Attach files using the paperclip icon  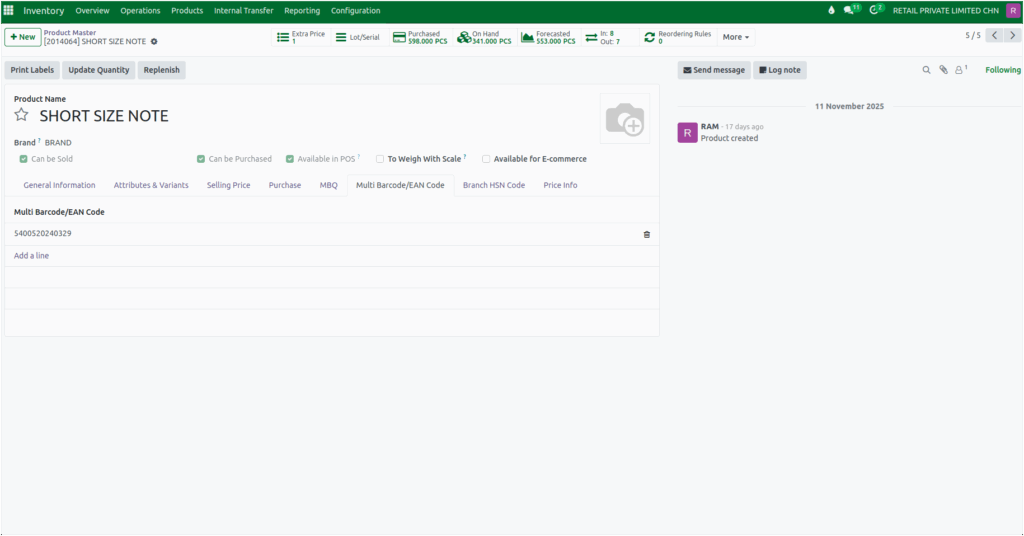[x=944, y=70]
